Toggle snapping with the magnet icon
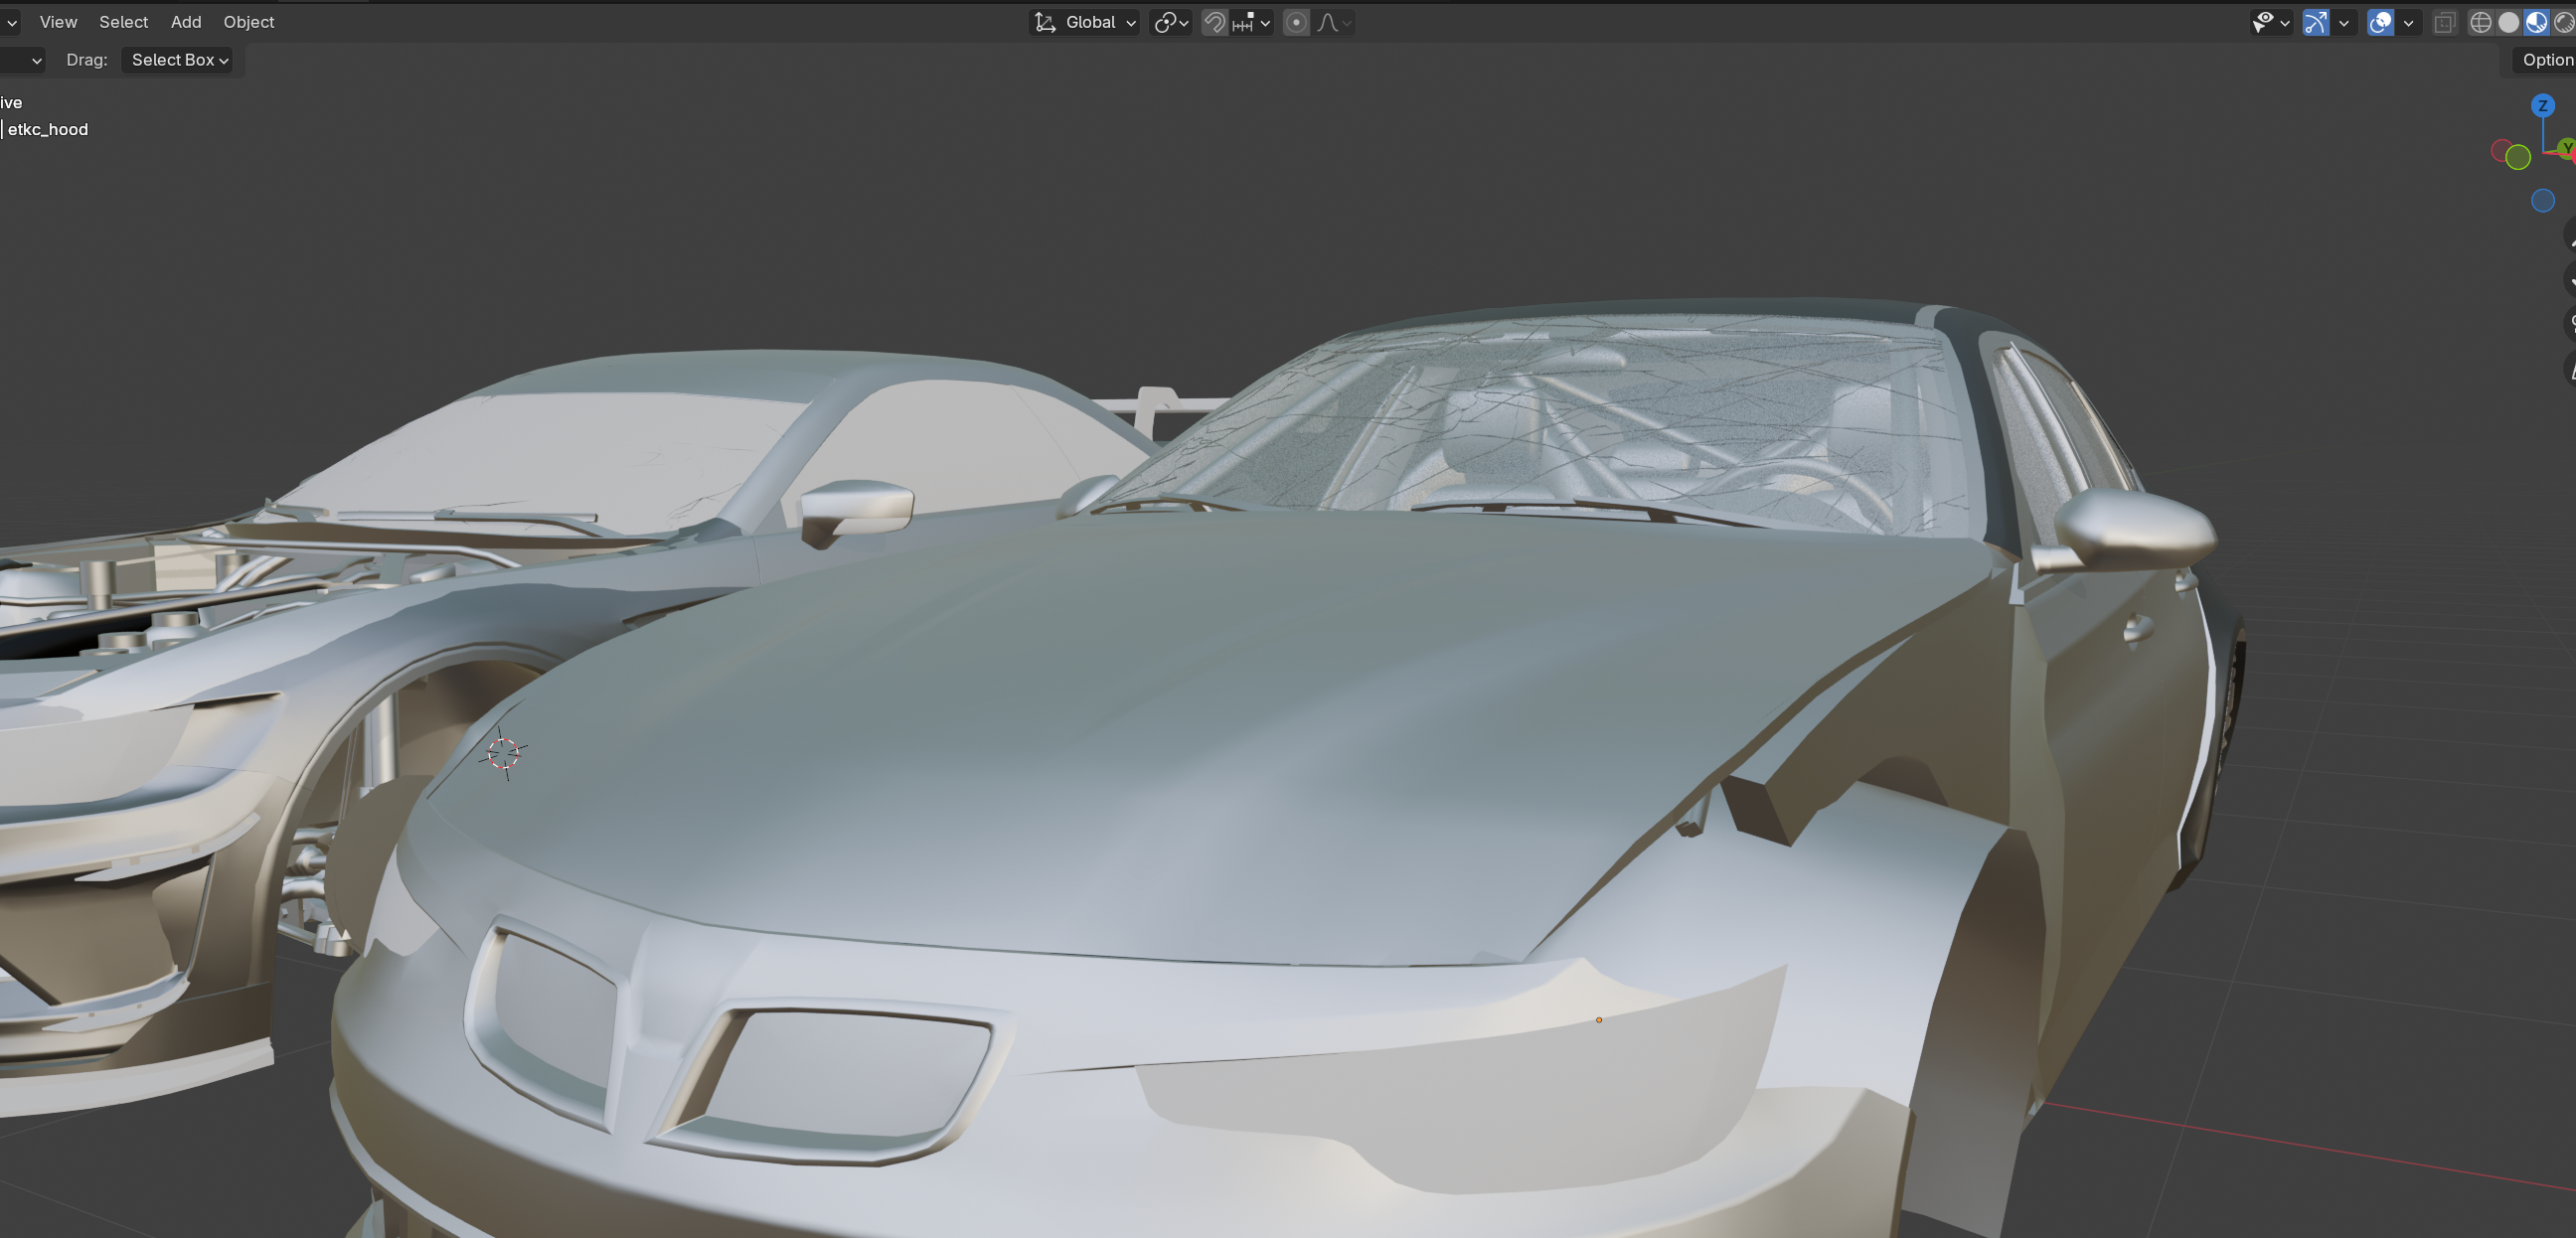This screenshot has height=1238, width=2576. click(x=1214, y=22)
